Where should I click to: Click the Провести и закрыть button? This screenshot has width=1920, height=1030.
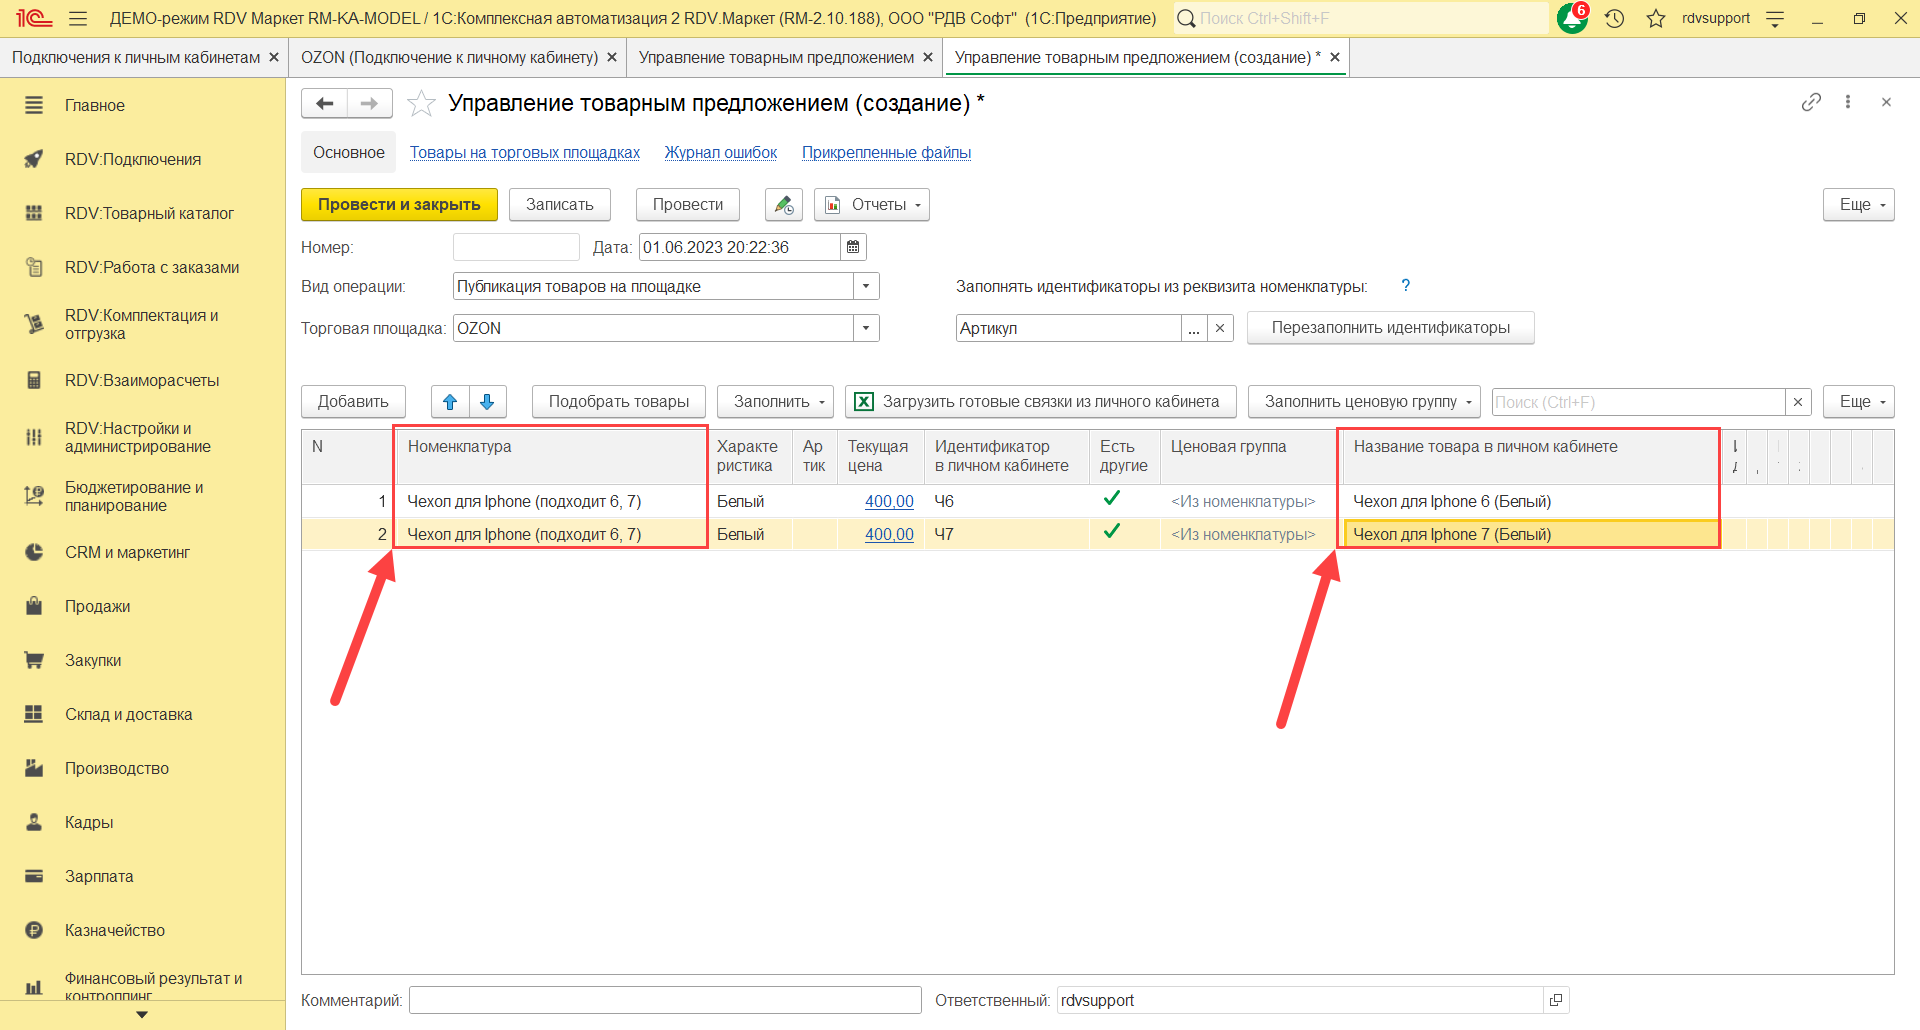(x=399, y=205)
